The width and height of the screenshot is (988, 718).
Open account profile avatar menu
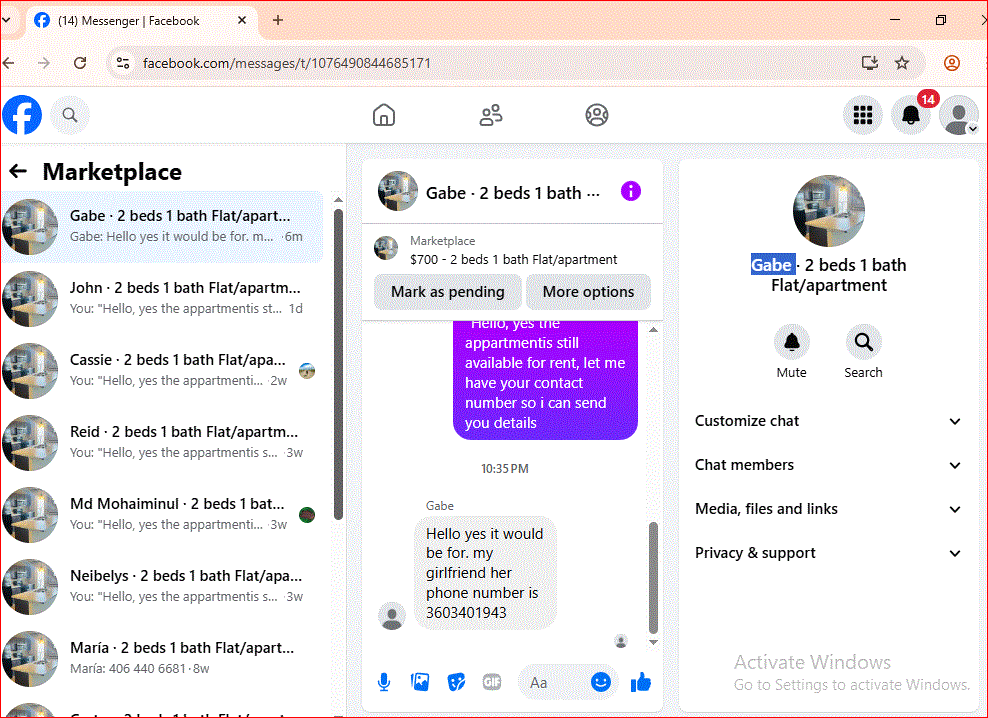click(x=958, y=115)
